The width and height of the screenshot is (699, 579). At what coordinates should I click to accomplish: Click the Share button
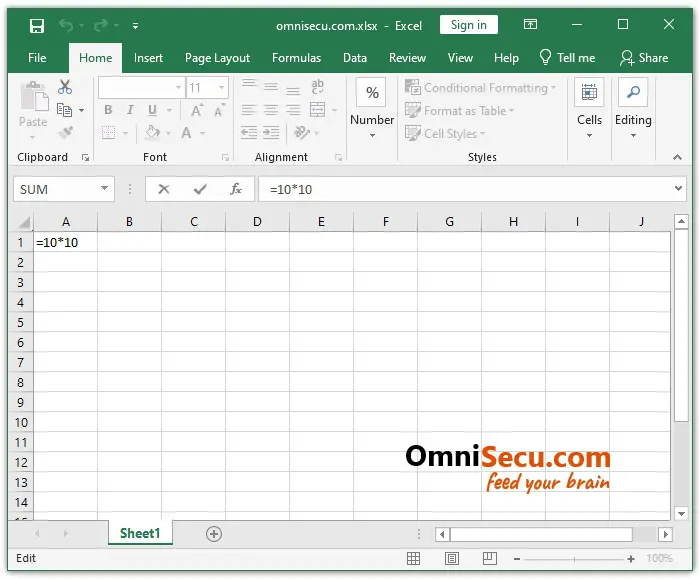644,58
